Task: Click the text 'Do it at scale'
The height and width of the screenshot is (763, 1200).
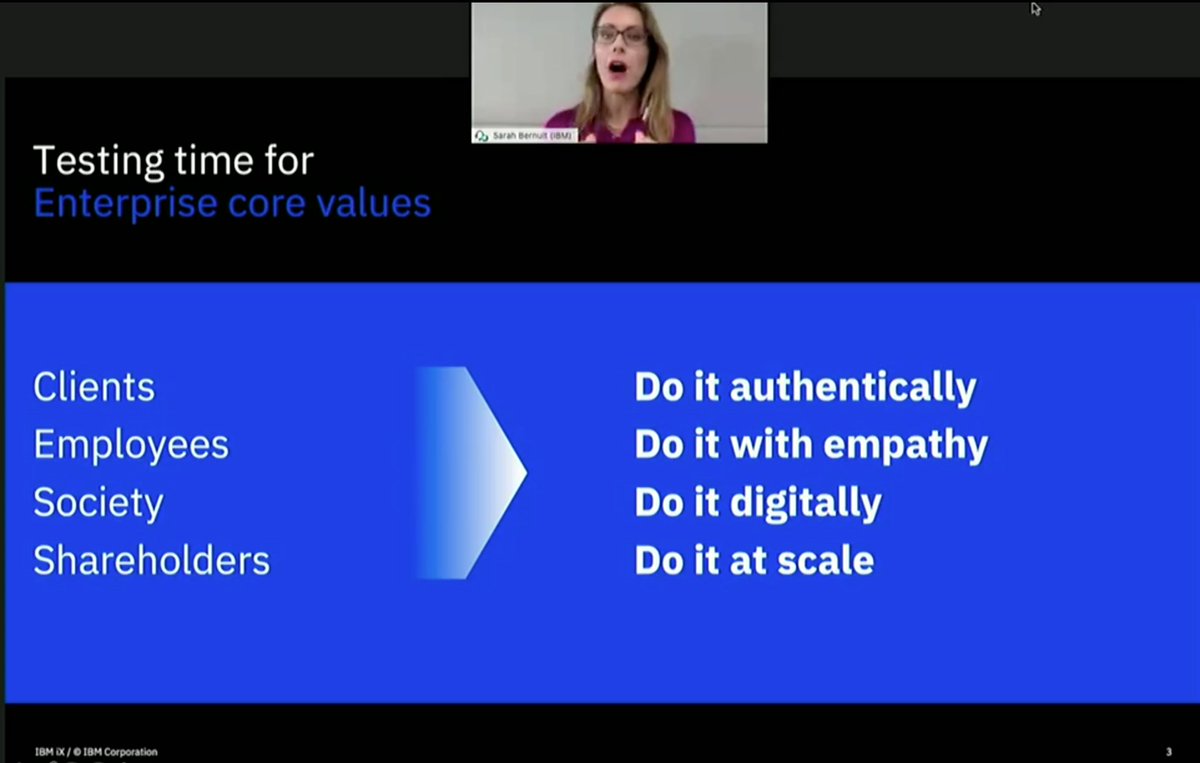Action: [x=753, y=561]
